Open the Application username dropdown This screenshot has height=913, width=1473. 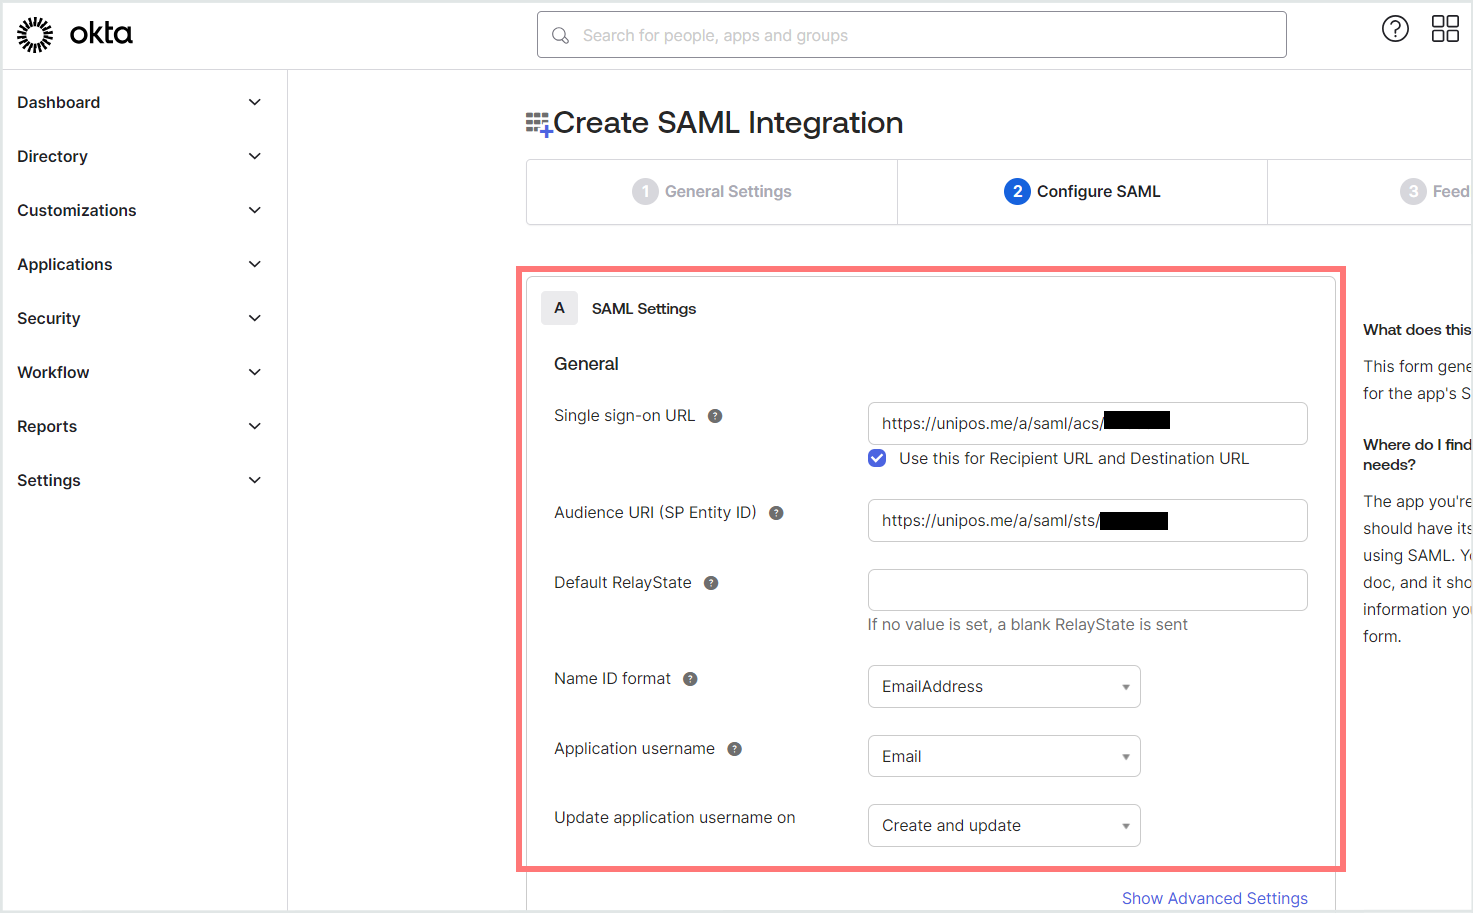pos(1004,757)
